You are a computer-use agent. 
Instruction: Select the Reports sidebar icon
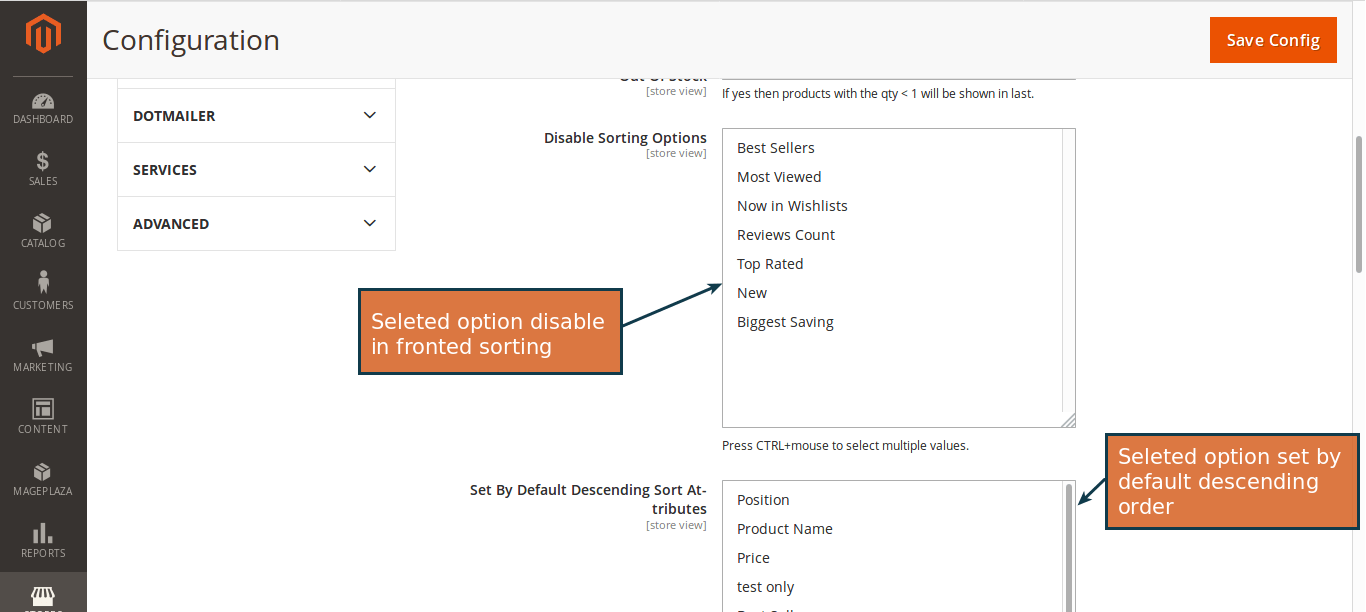(x=43, y=539)
